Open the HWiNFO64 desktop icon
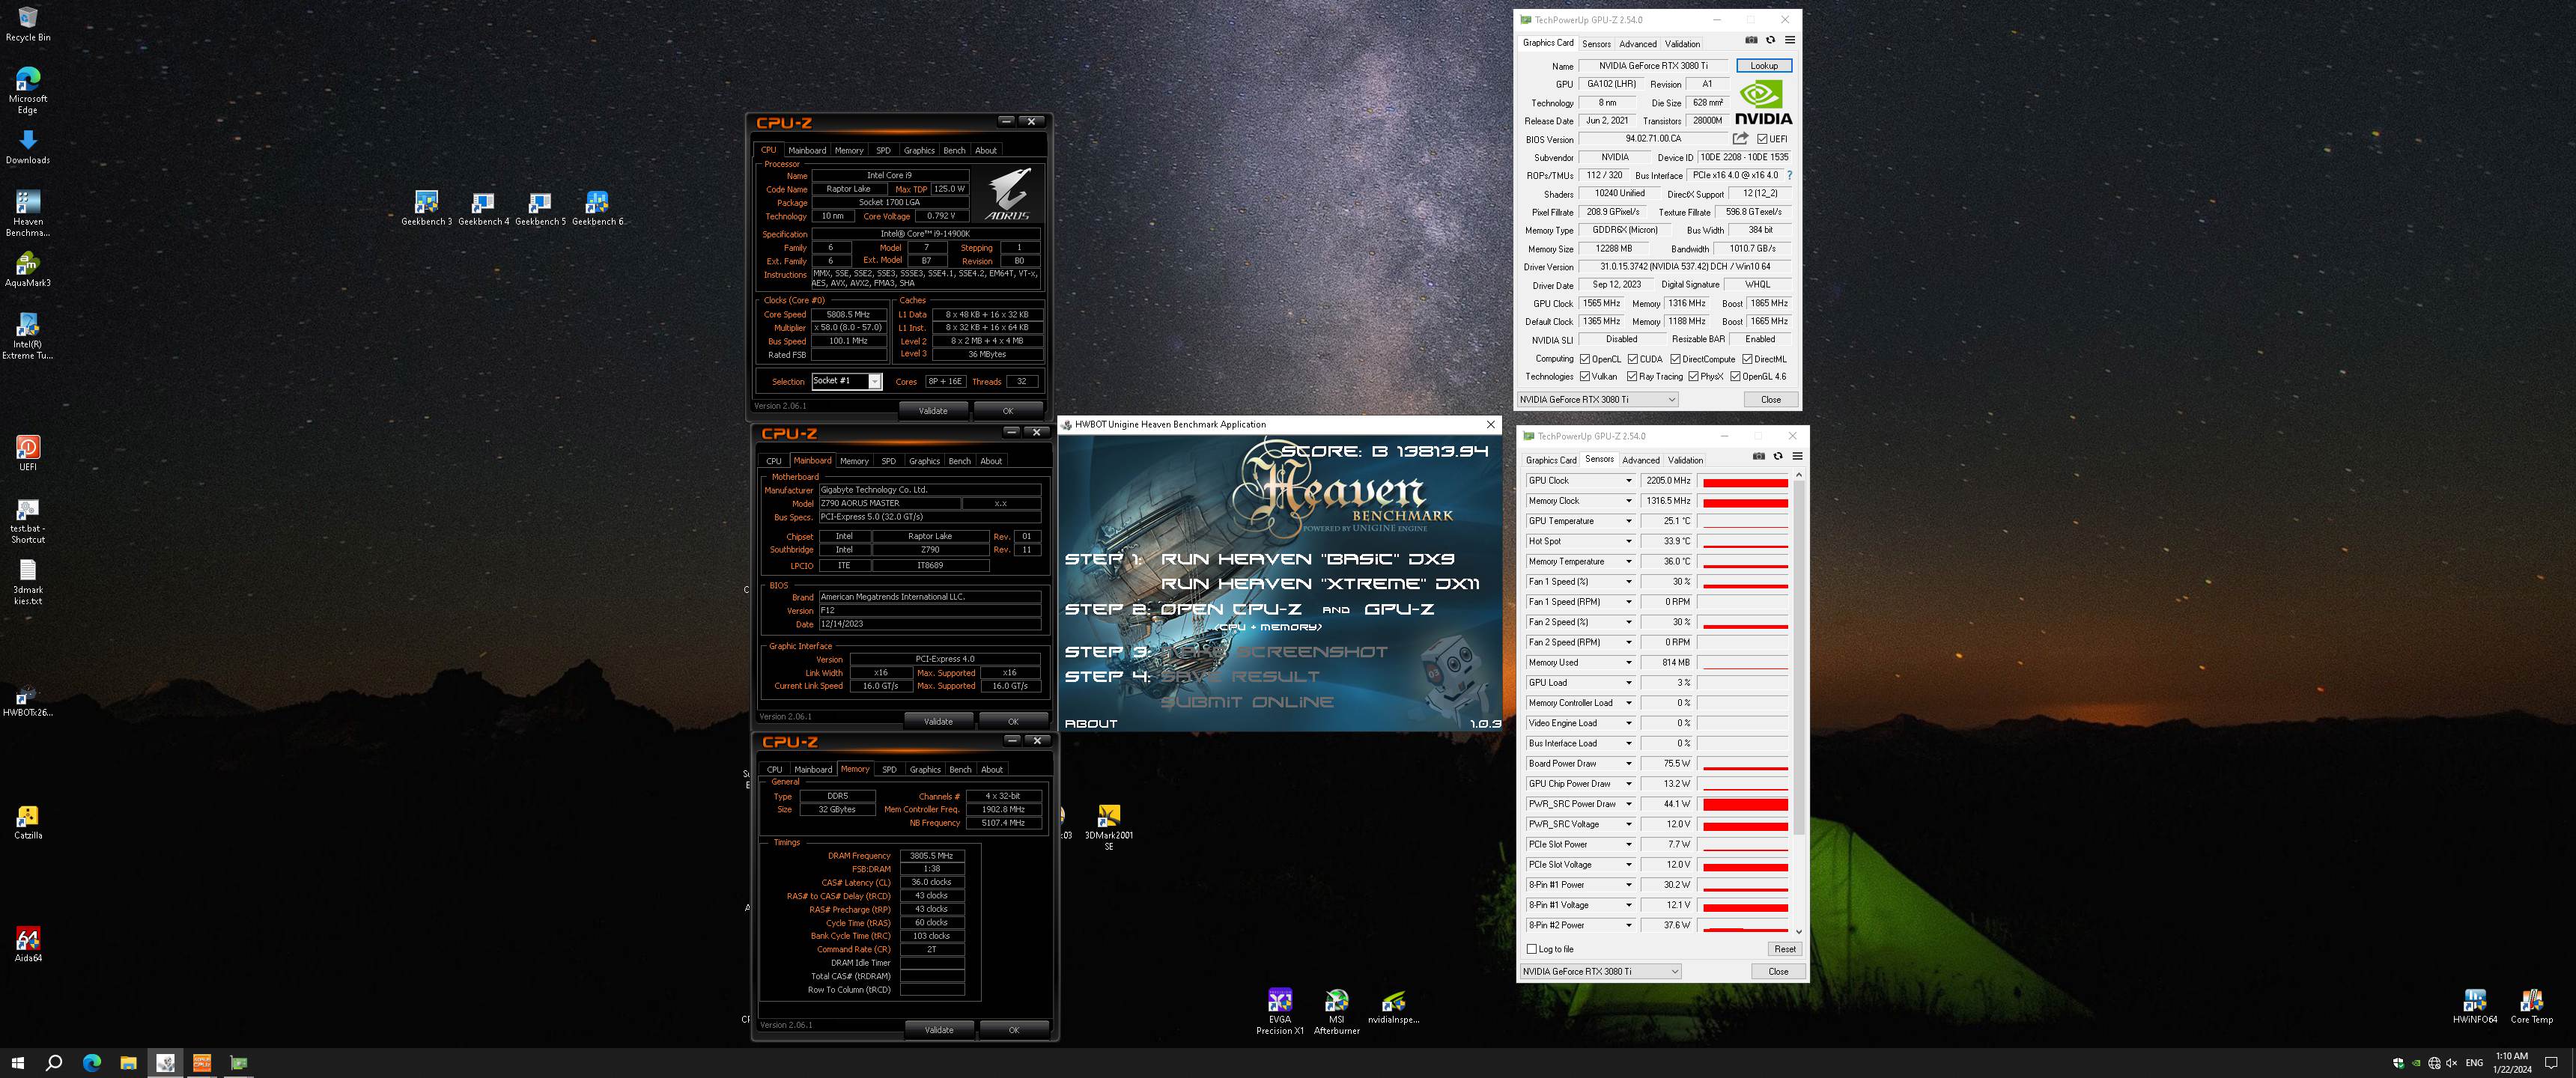Viewport: 2576px width, 1078px height. coord(2475,1006)
